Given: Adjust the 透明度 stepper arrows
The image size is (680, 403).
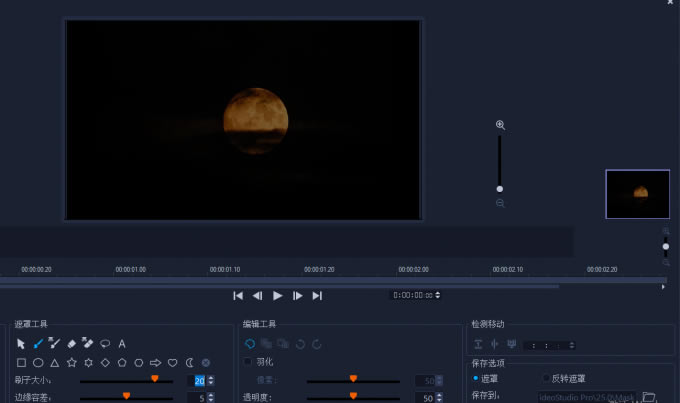Looking at the screenshot, I should click(x=440, y=398).
